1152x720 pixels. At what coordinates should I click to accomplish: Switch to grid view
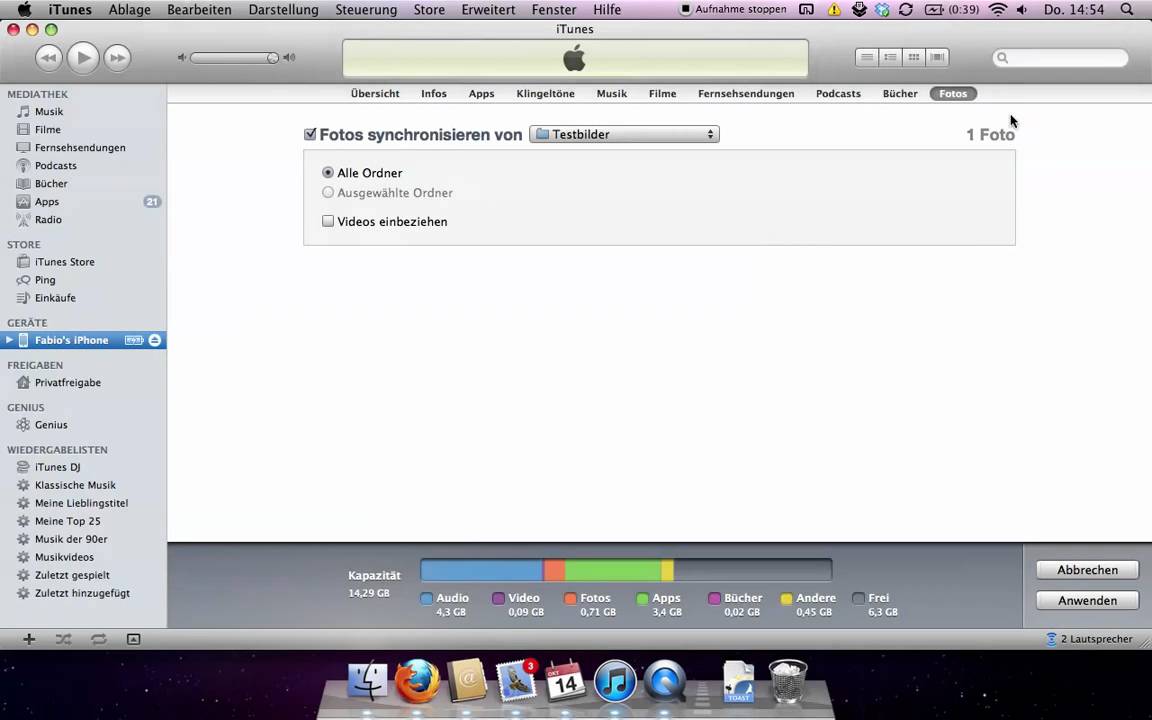[914, 57]
